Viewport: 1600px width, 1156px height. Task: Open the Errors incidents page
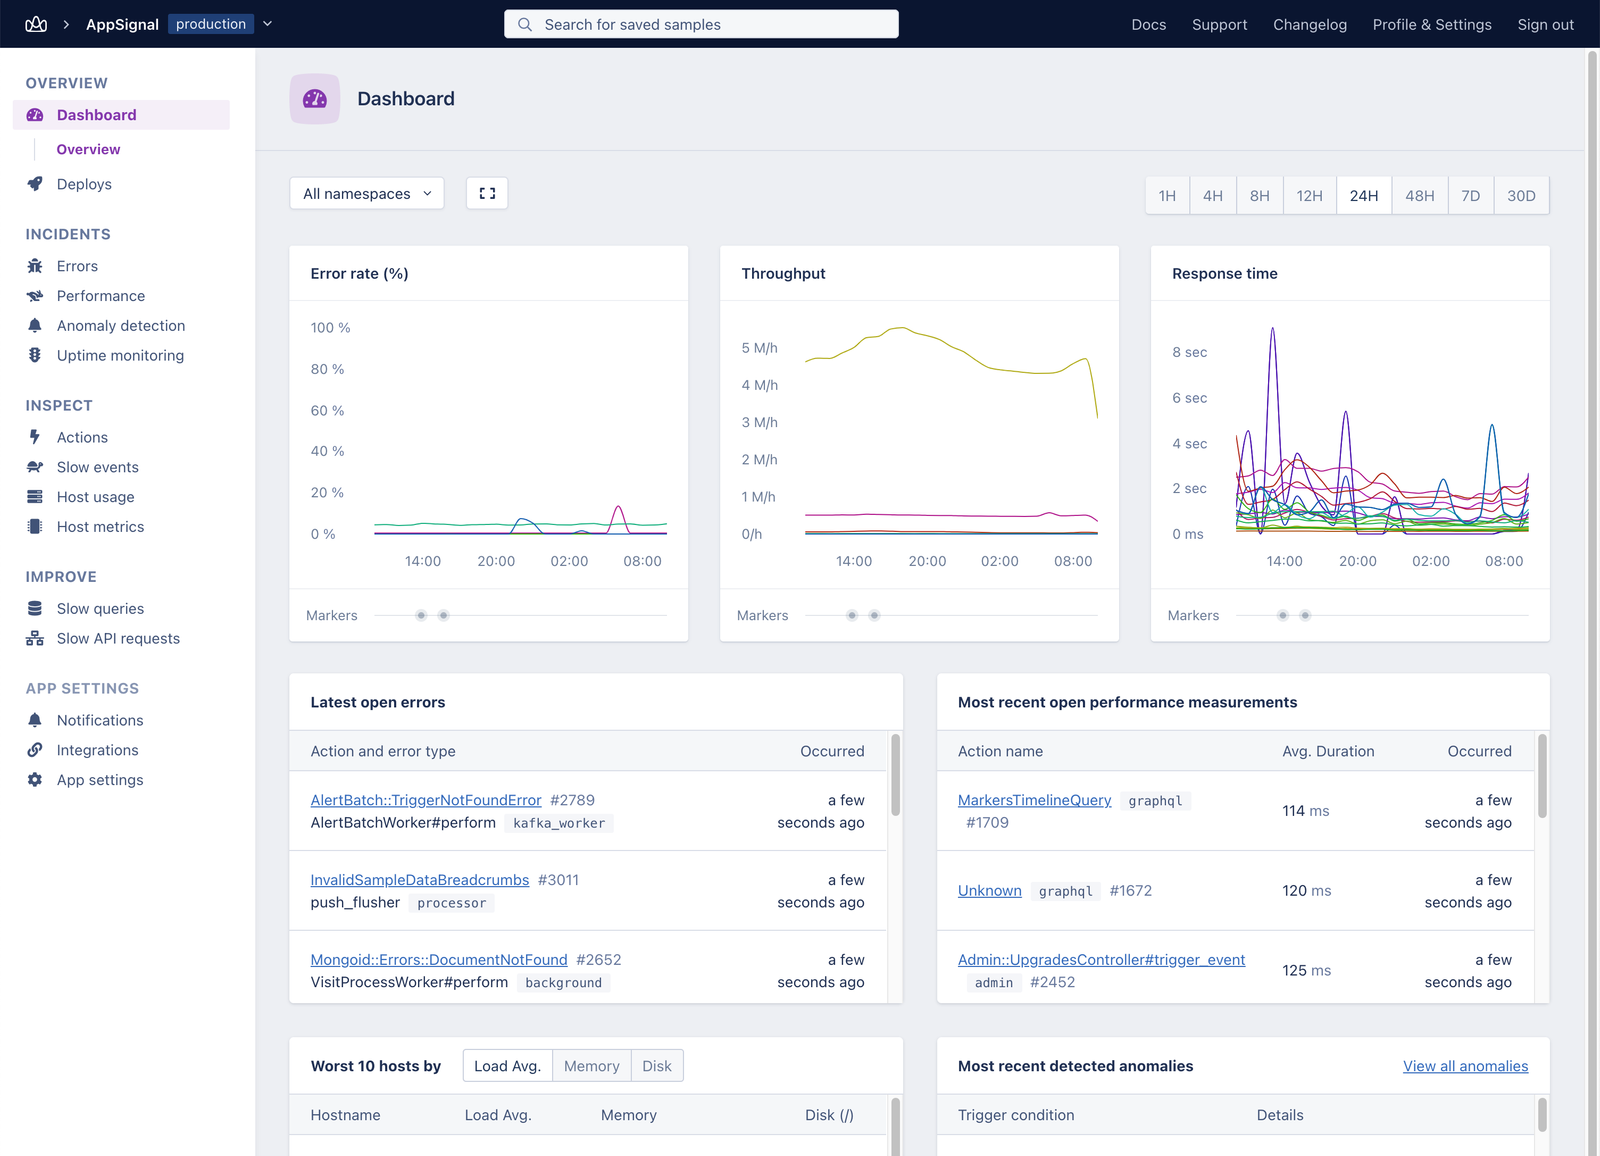tap(76, 265)
